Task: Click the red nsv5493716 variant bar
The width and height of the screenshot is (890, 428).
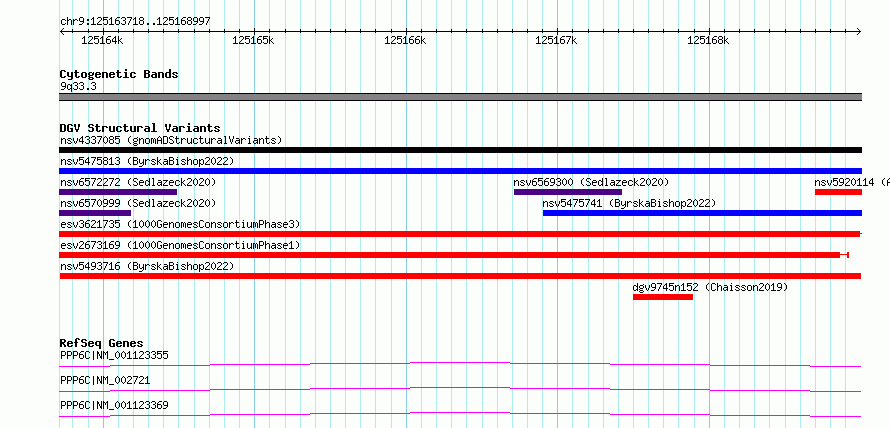Action: tap(460, 276)
